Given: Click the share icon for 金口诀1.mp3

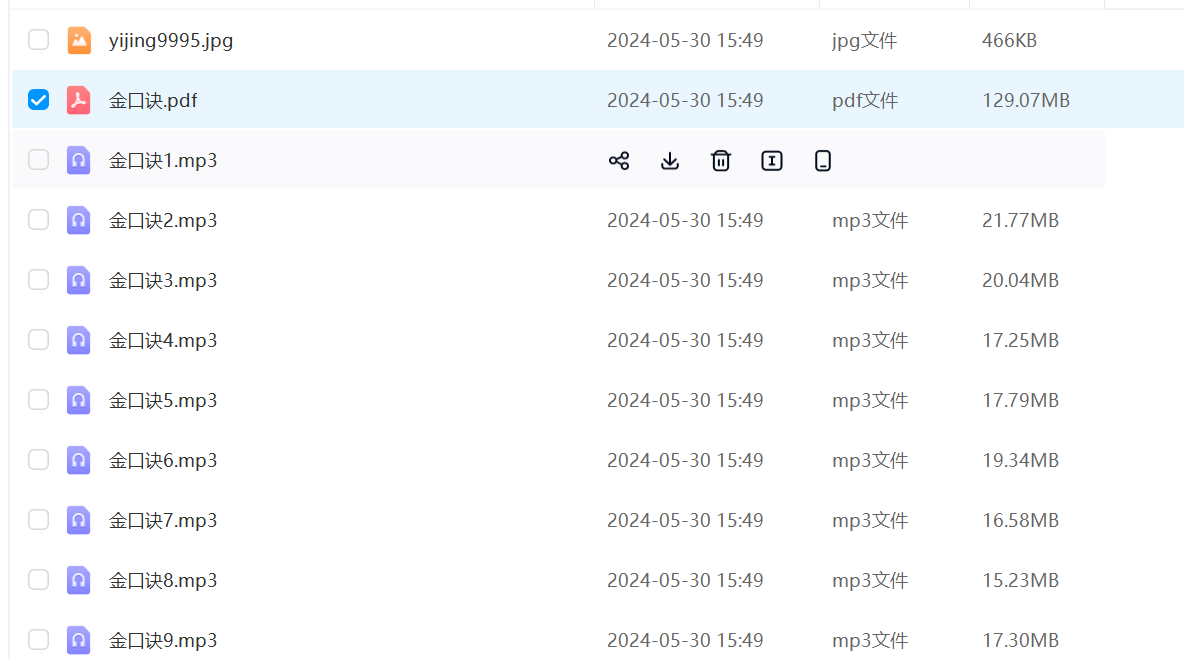Looking at the screenshot, I should (x=619, y=160).
